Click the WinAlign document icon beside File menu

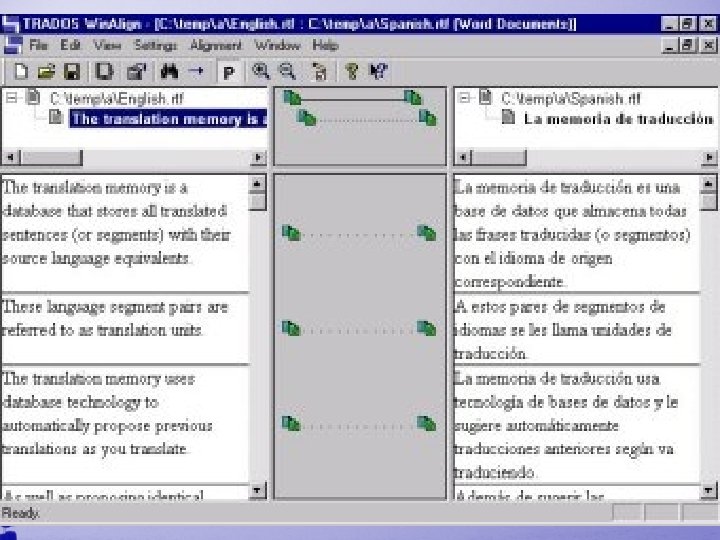coord(13,45)
